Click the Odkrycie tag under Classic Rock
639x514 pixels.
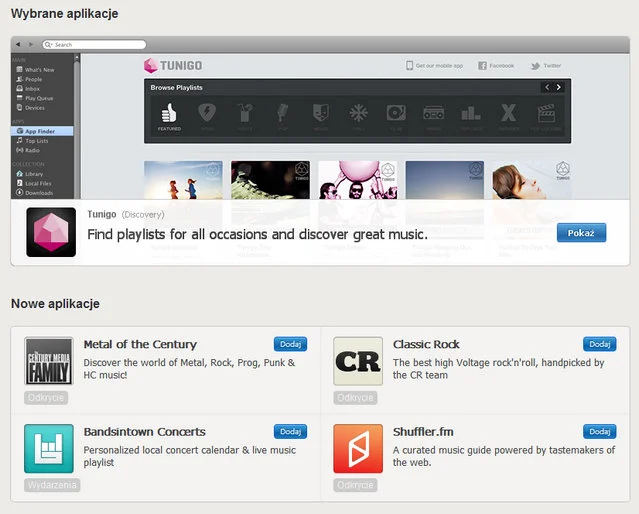355,398
